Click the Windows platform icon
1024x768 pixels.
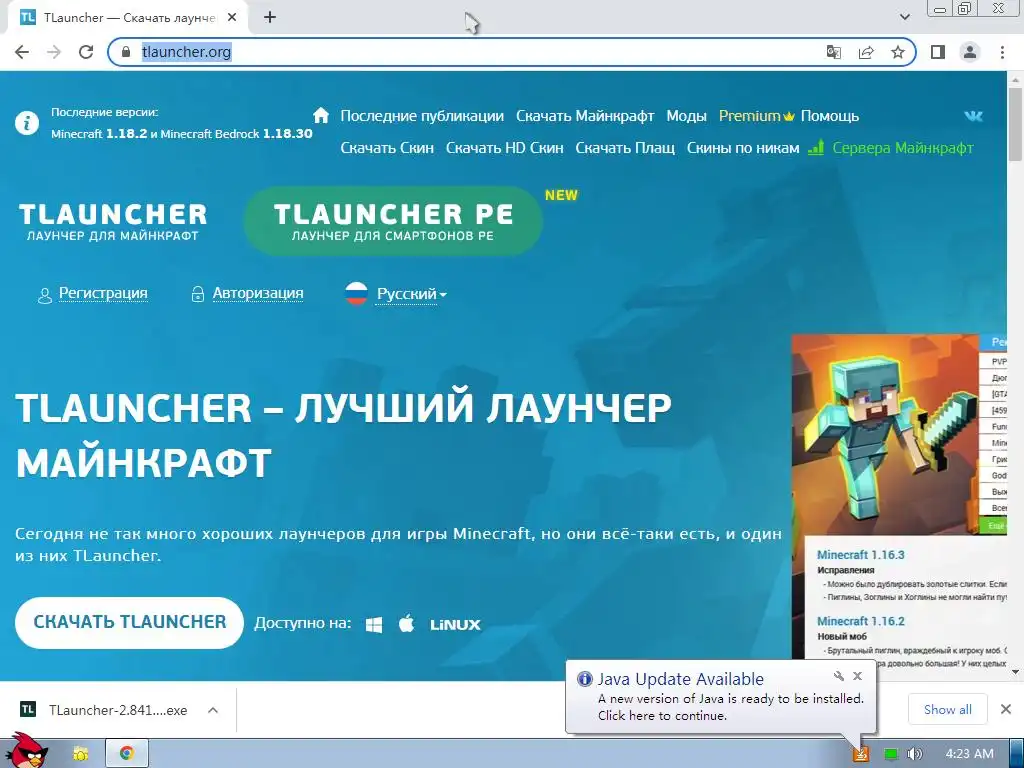click(x=374, y=624)
